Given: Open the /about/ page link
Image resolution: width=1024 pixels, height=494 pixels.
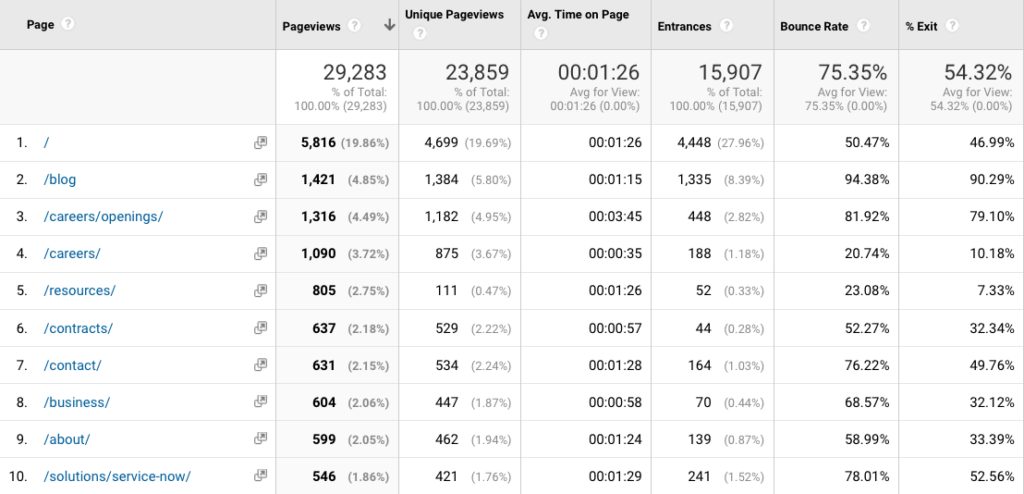Looking at the screenshot, I should click(67, 438).
